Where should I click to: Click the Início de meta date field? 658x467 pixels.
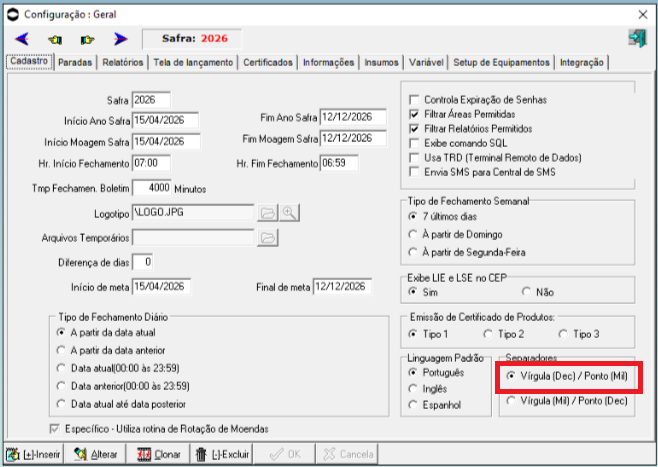(x=161, y=287)
